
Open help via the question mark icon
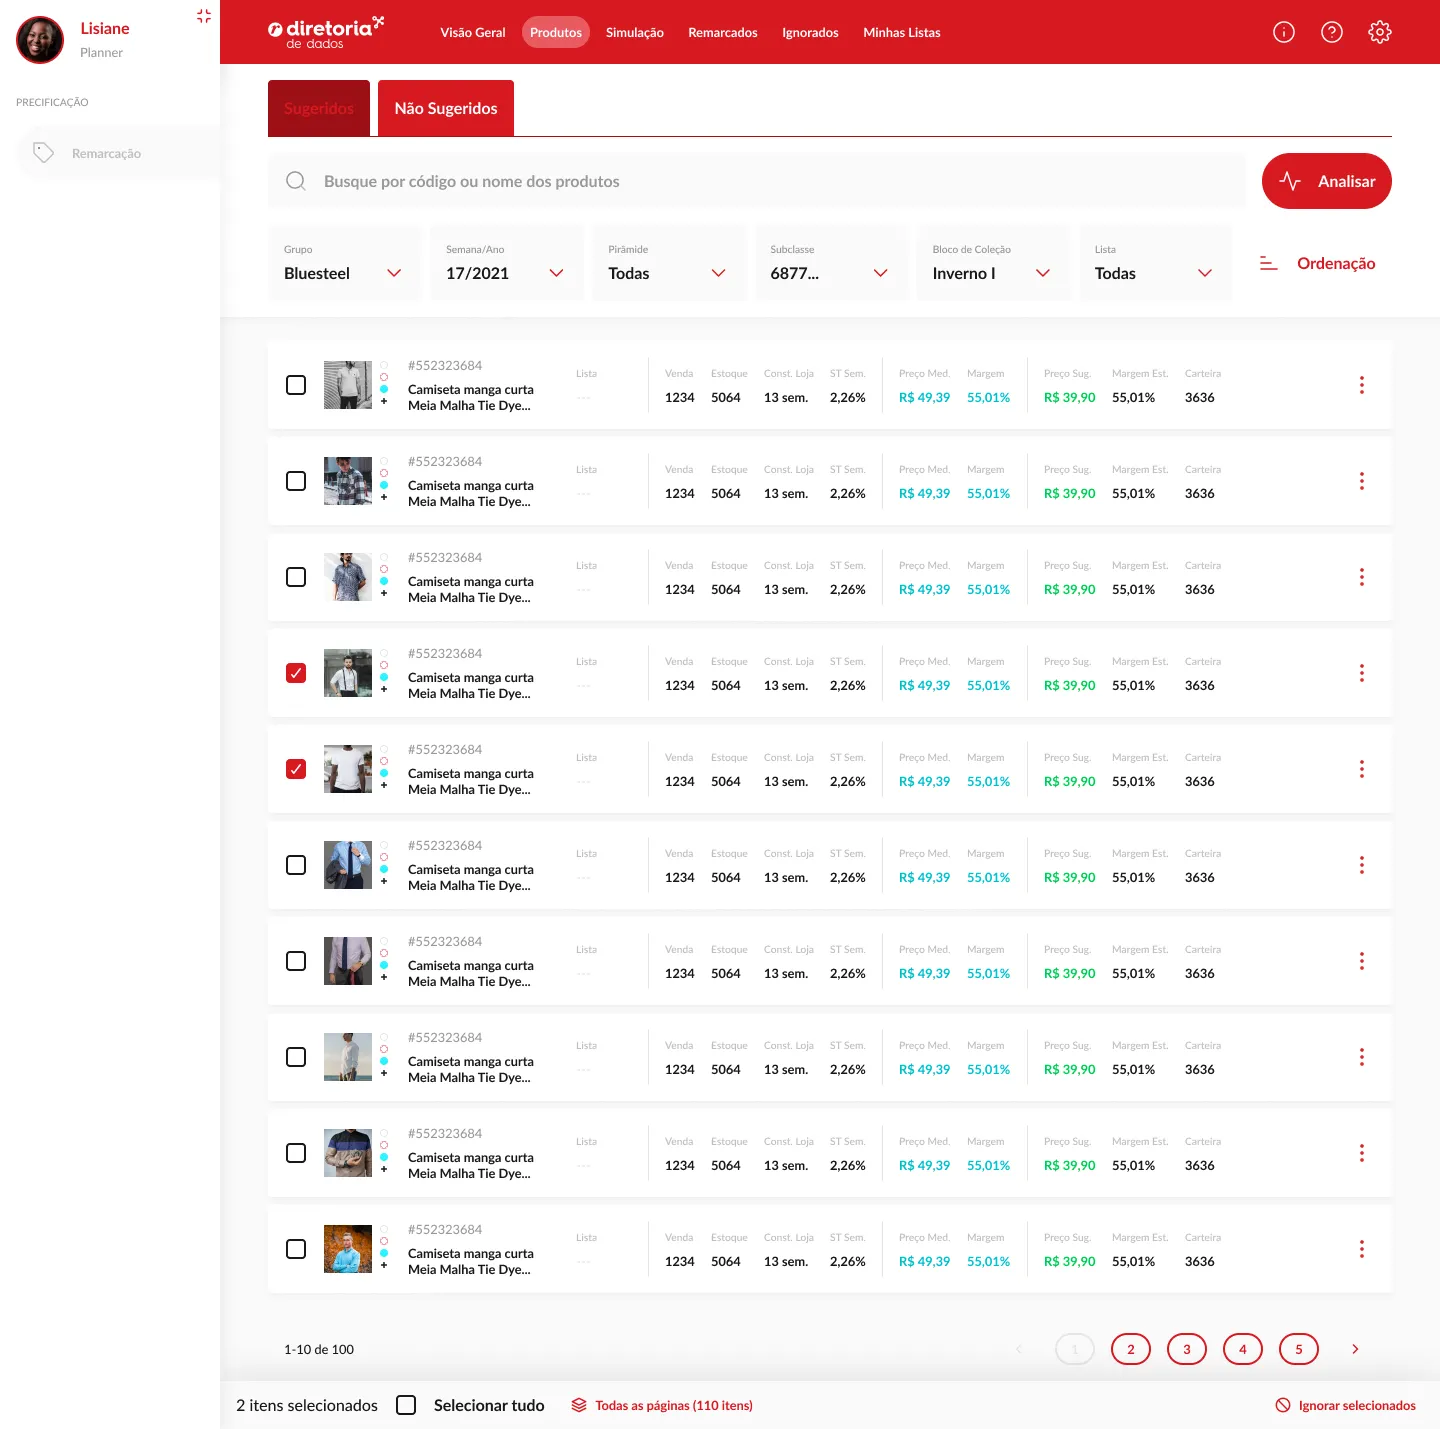point(1332,32)
